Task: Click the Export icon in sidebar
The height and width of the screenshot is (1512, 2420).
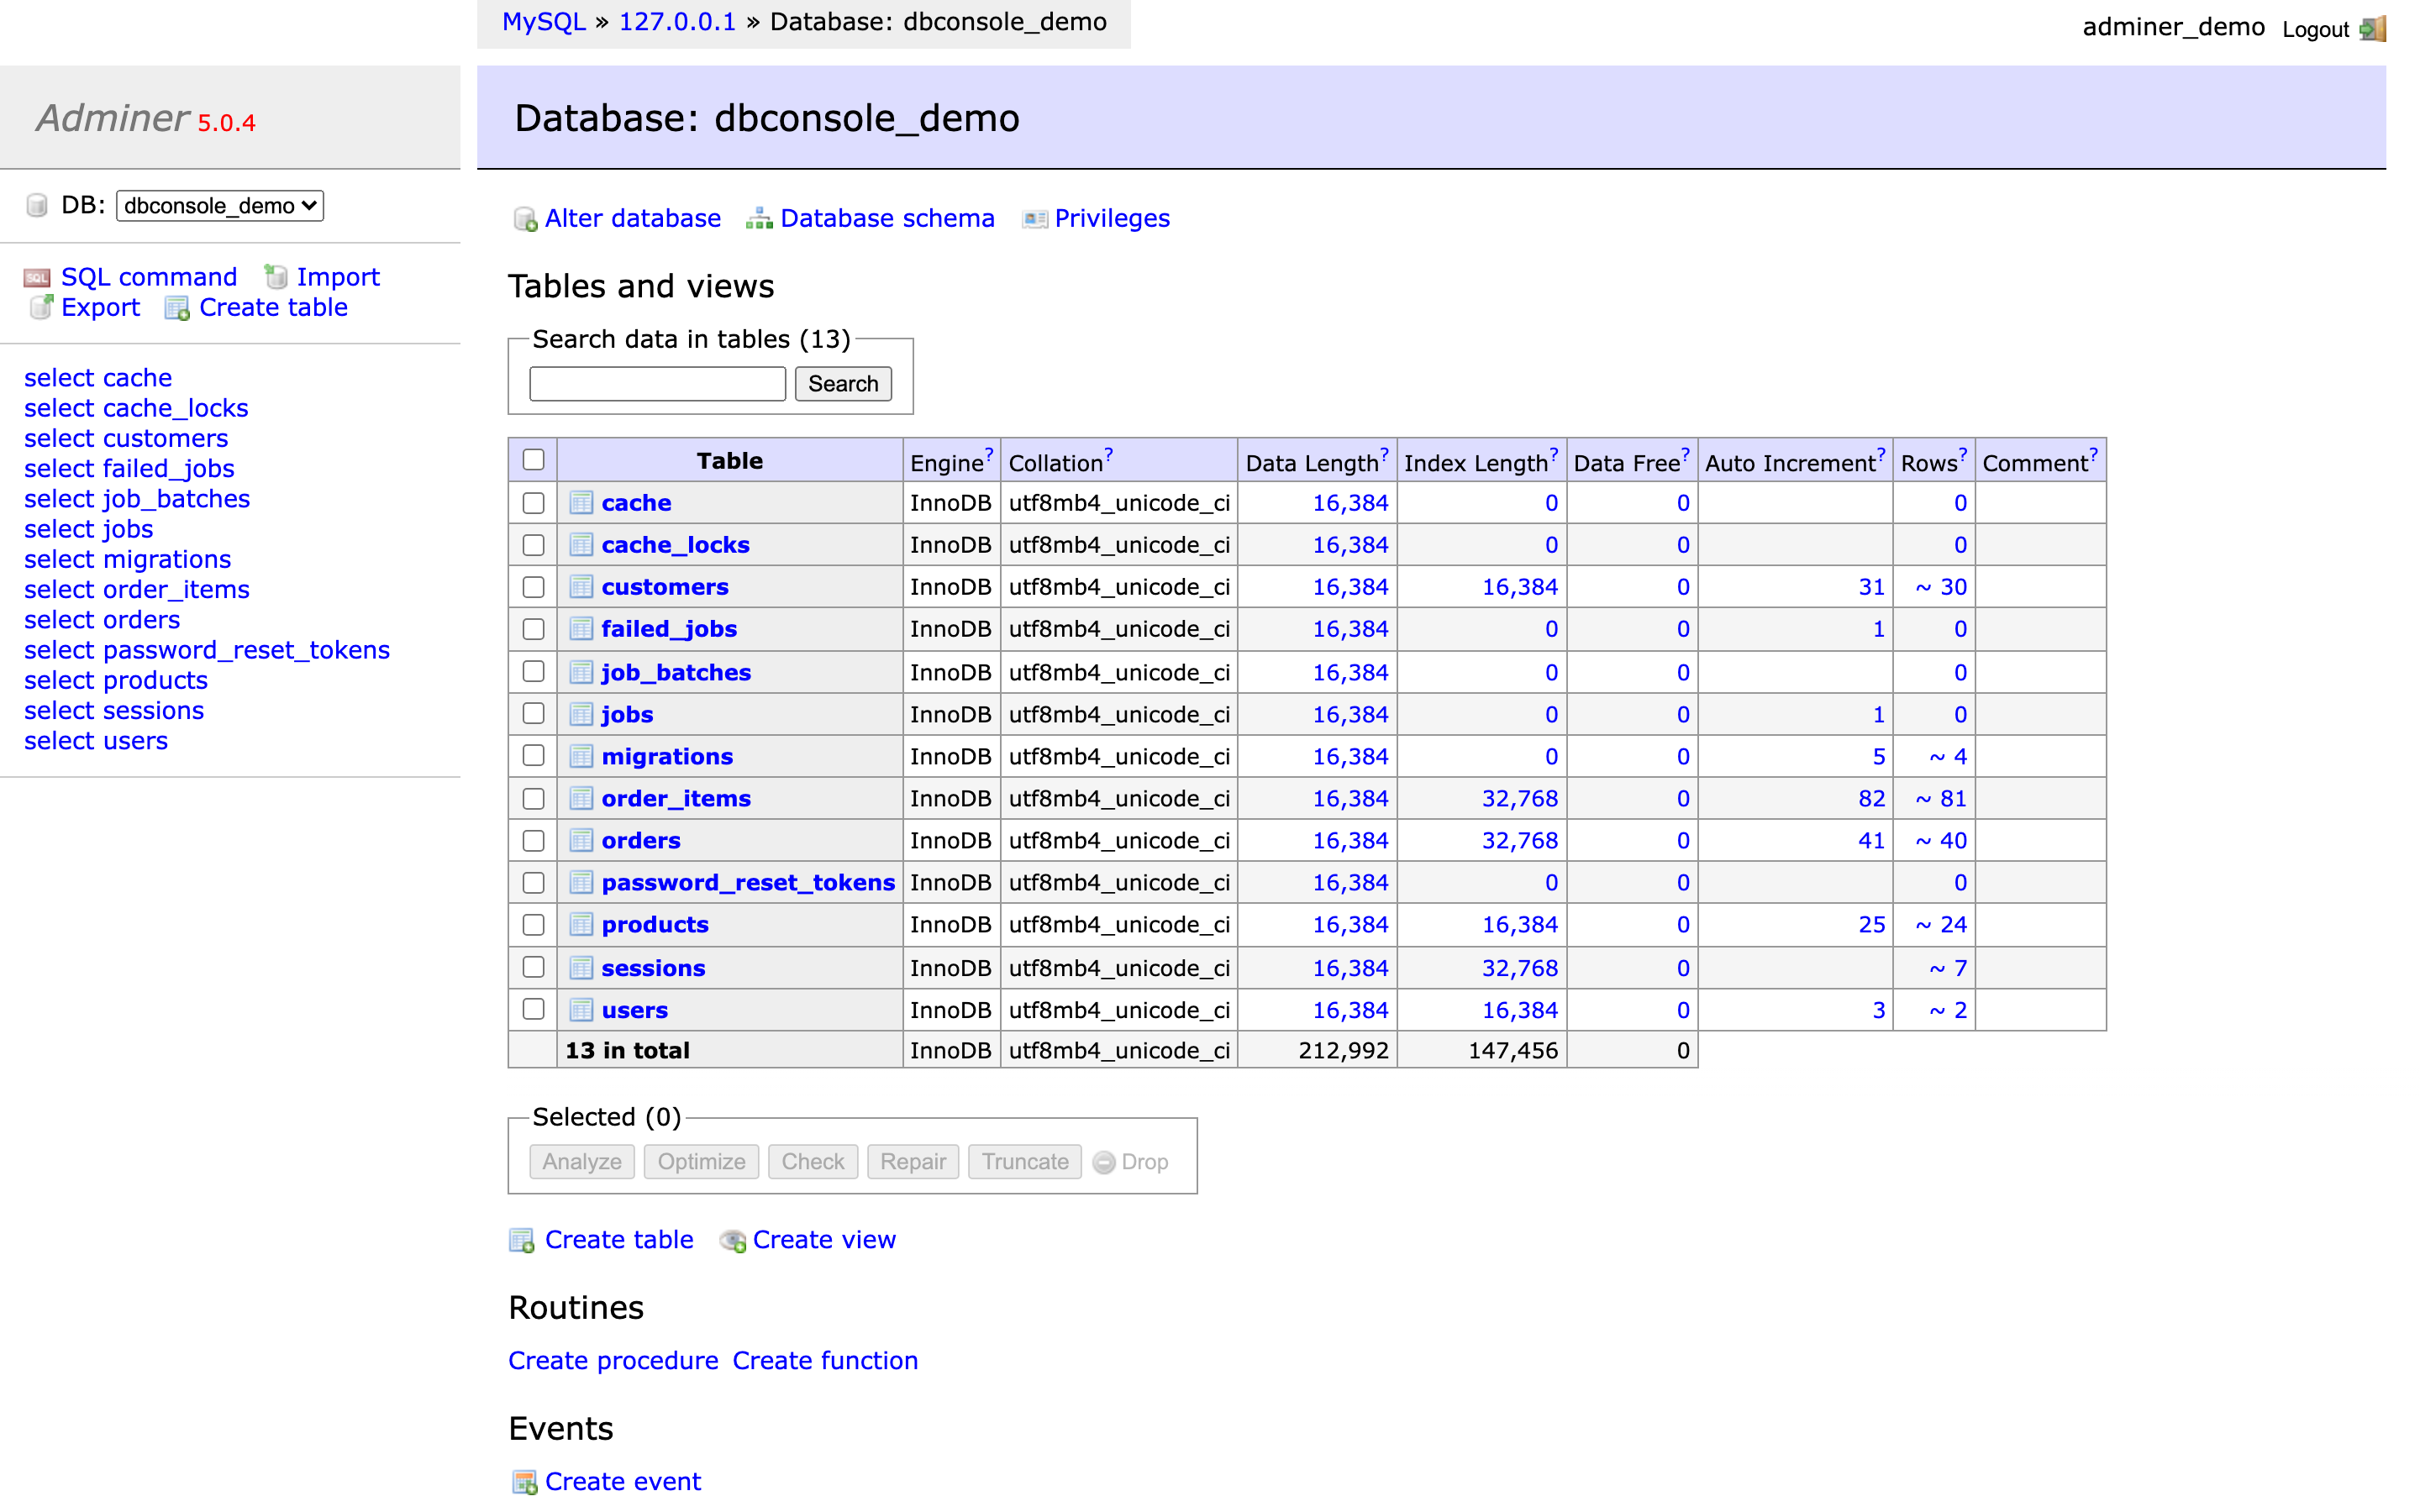Action: (x=41, y=307)
